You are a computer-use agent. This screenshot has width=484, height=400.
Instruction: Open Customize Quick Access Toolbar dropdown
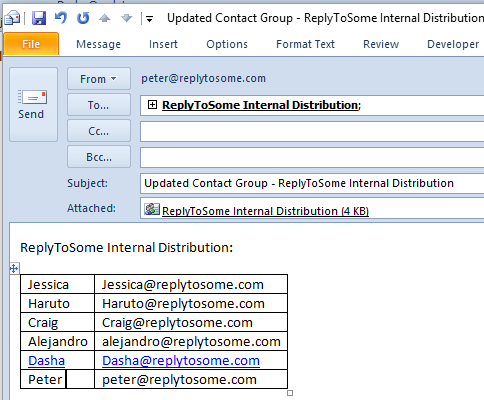149,19
